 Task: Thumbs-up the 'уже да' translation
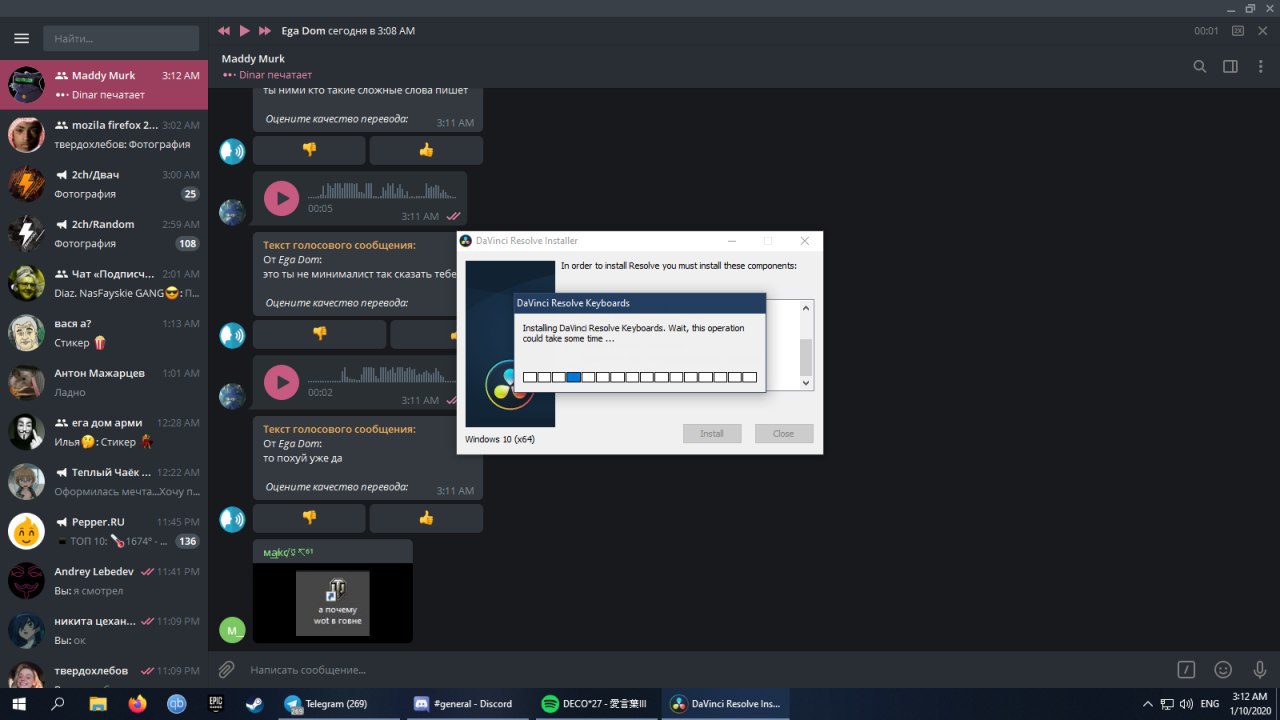coord(426,518)
